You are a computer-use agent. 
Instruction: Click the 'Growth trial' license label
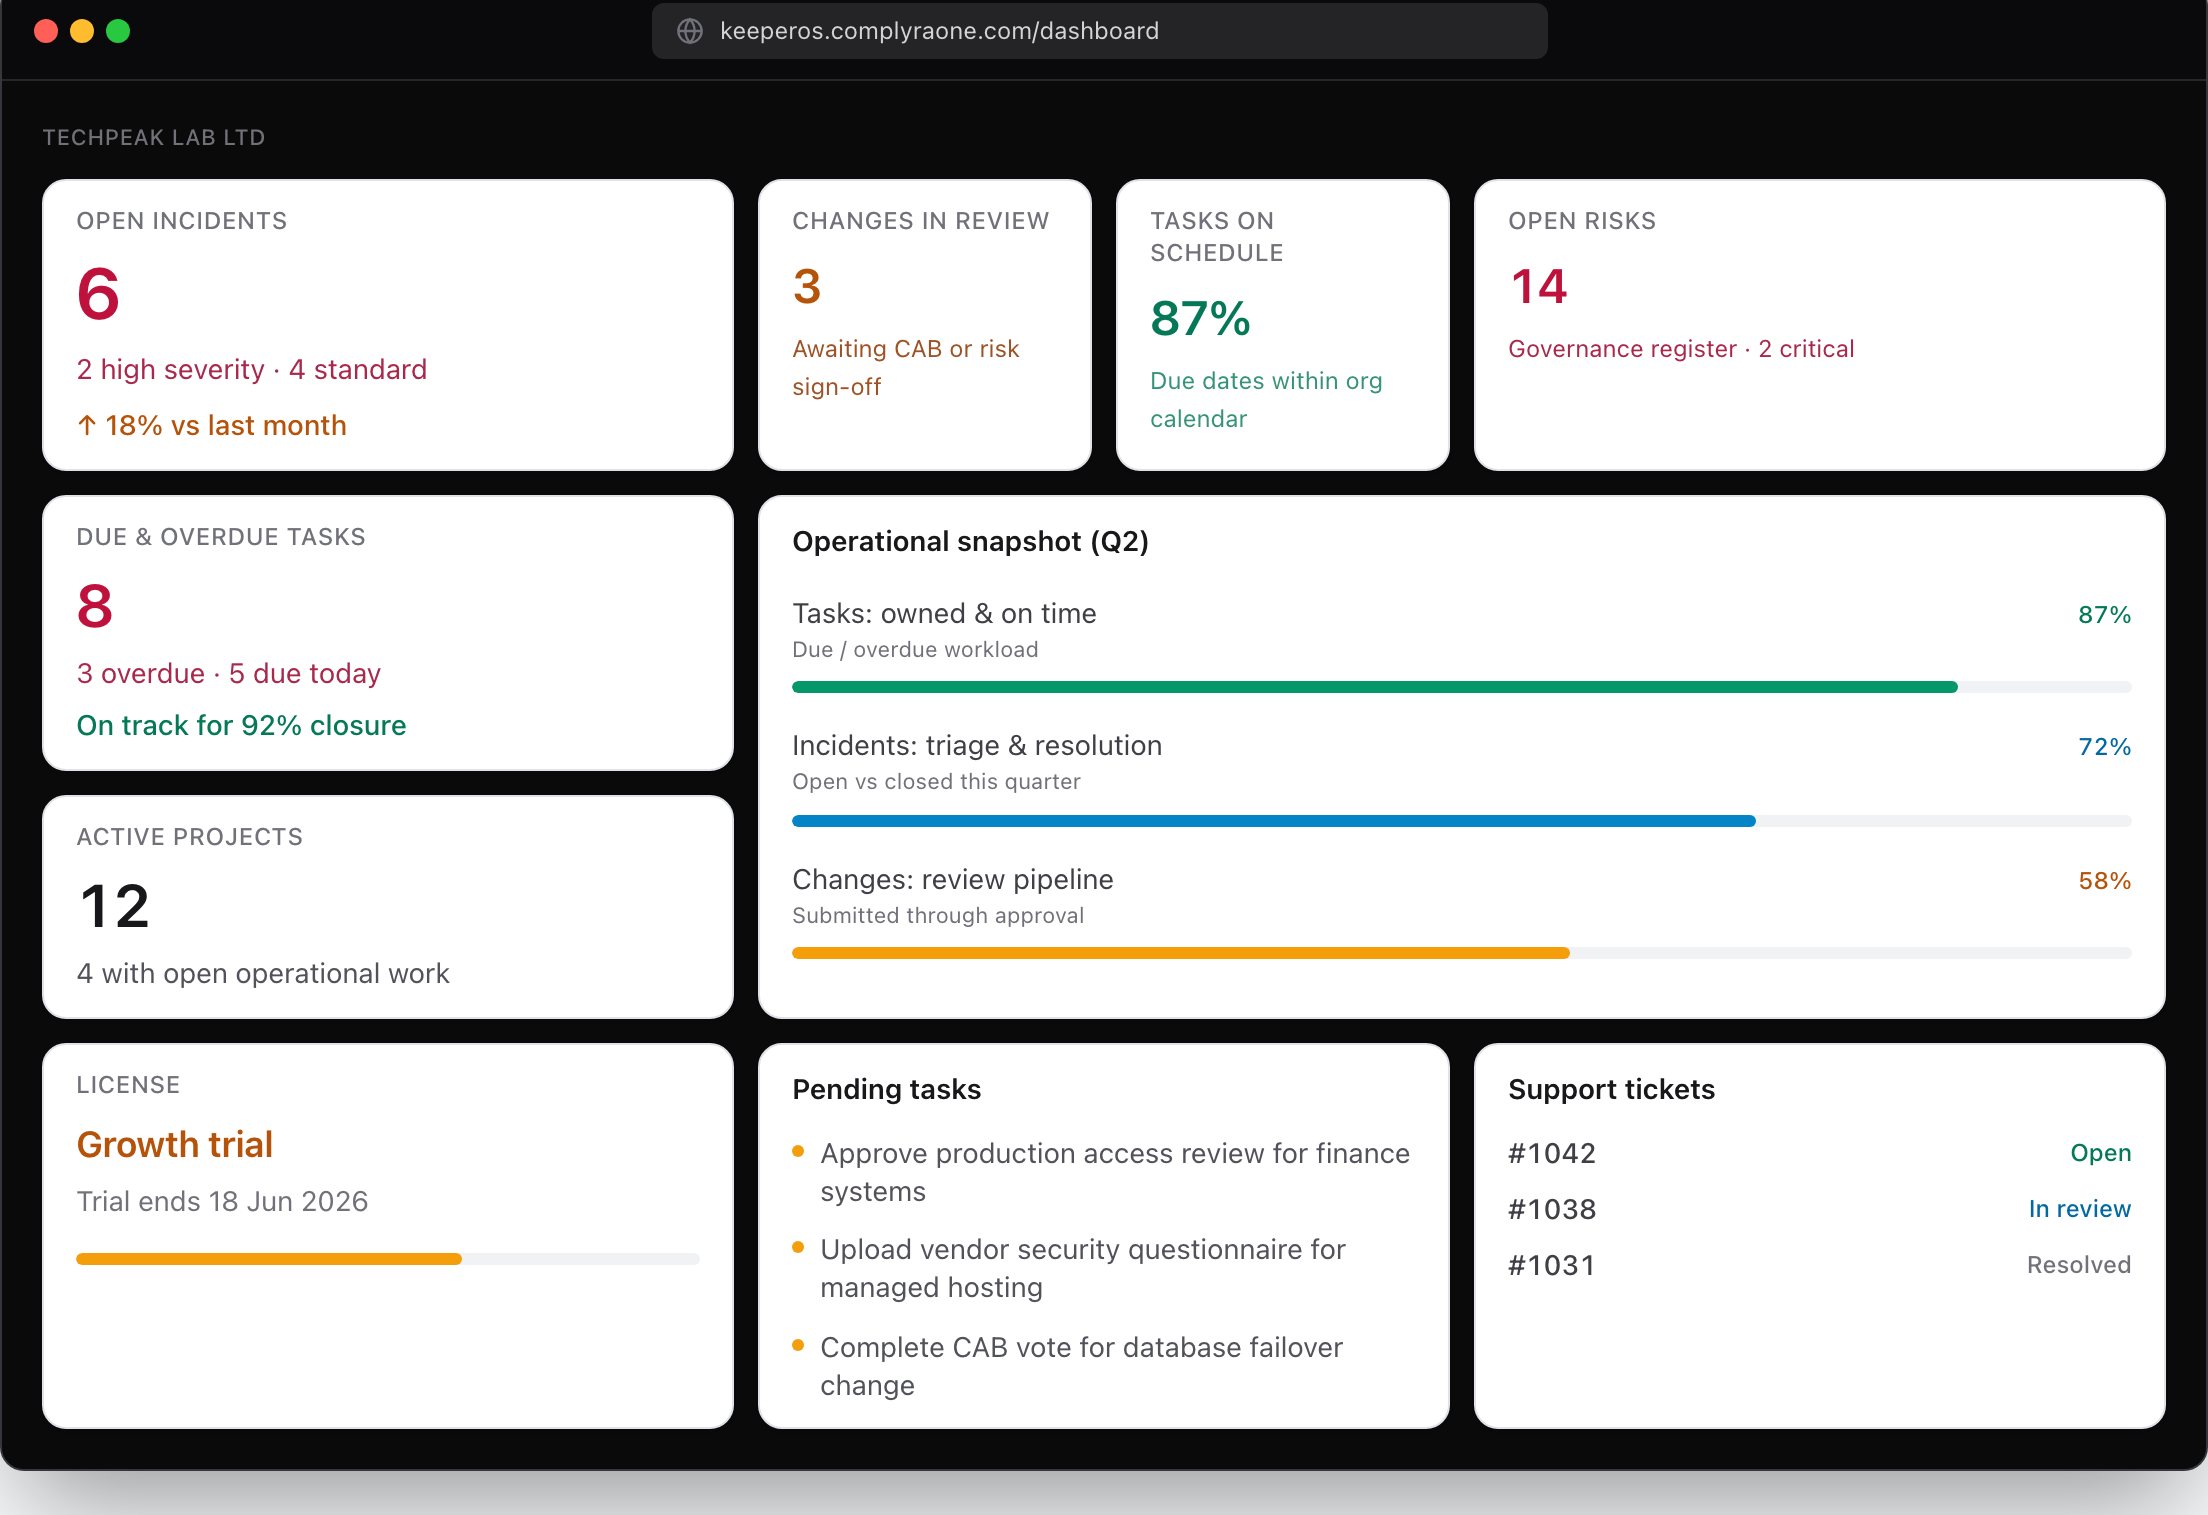[175, 1145]
